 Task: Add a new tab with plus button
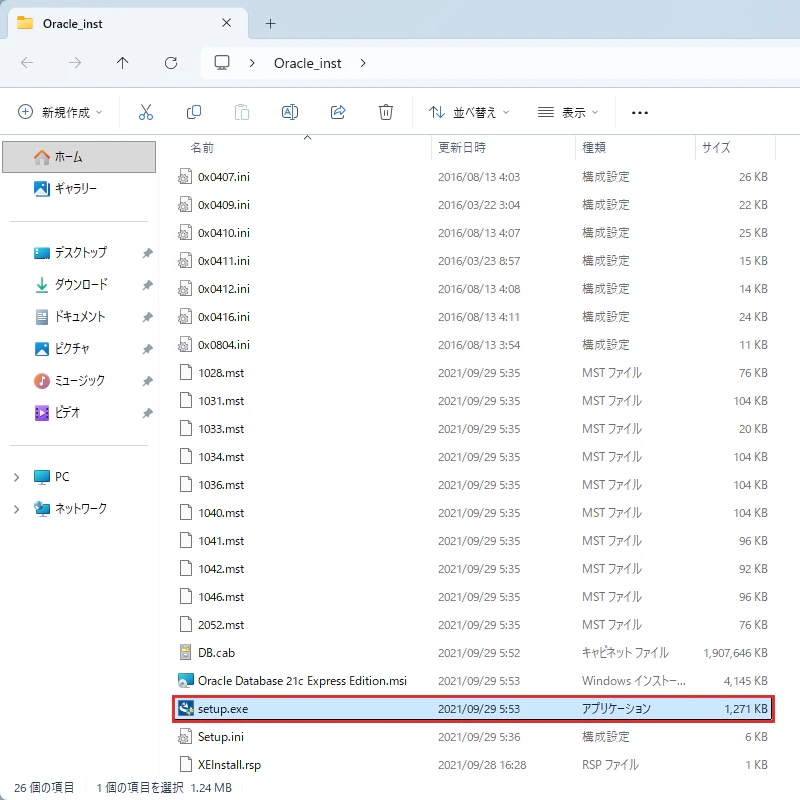(x=270, y=23)
